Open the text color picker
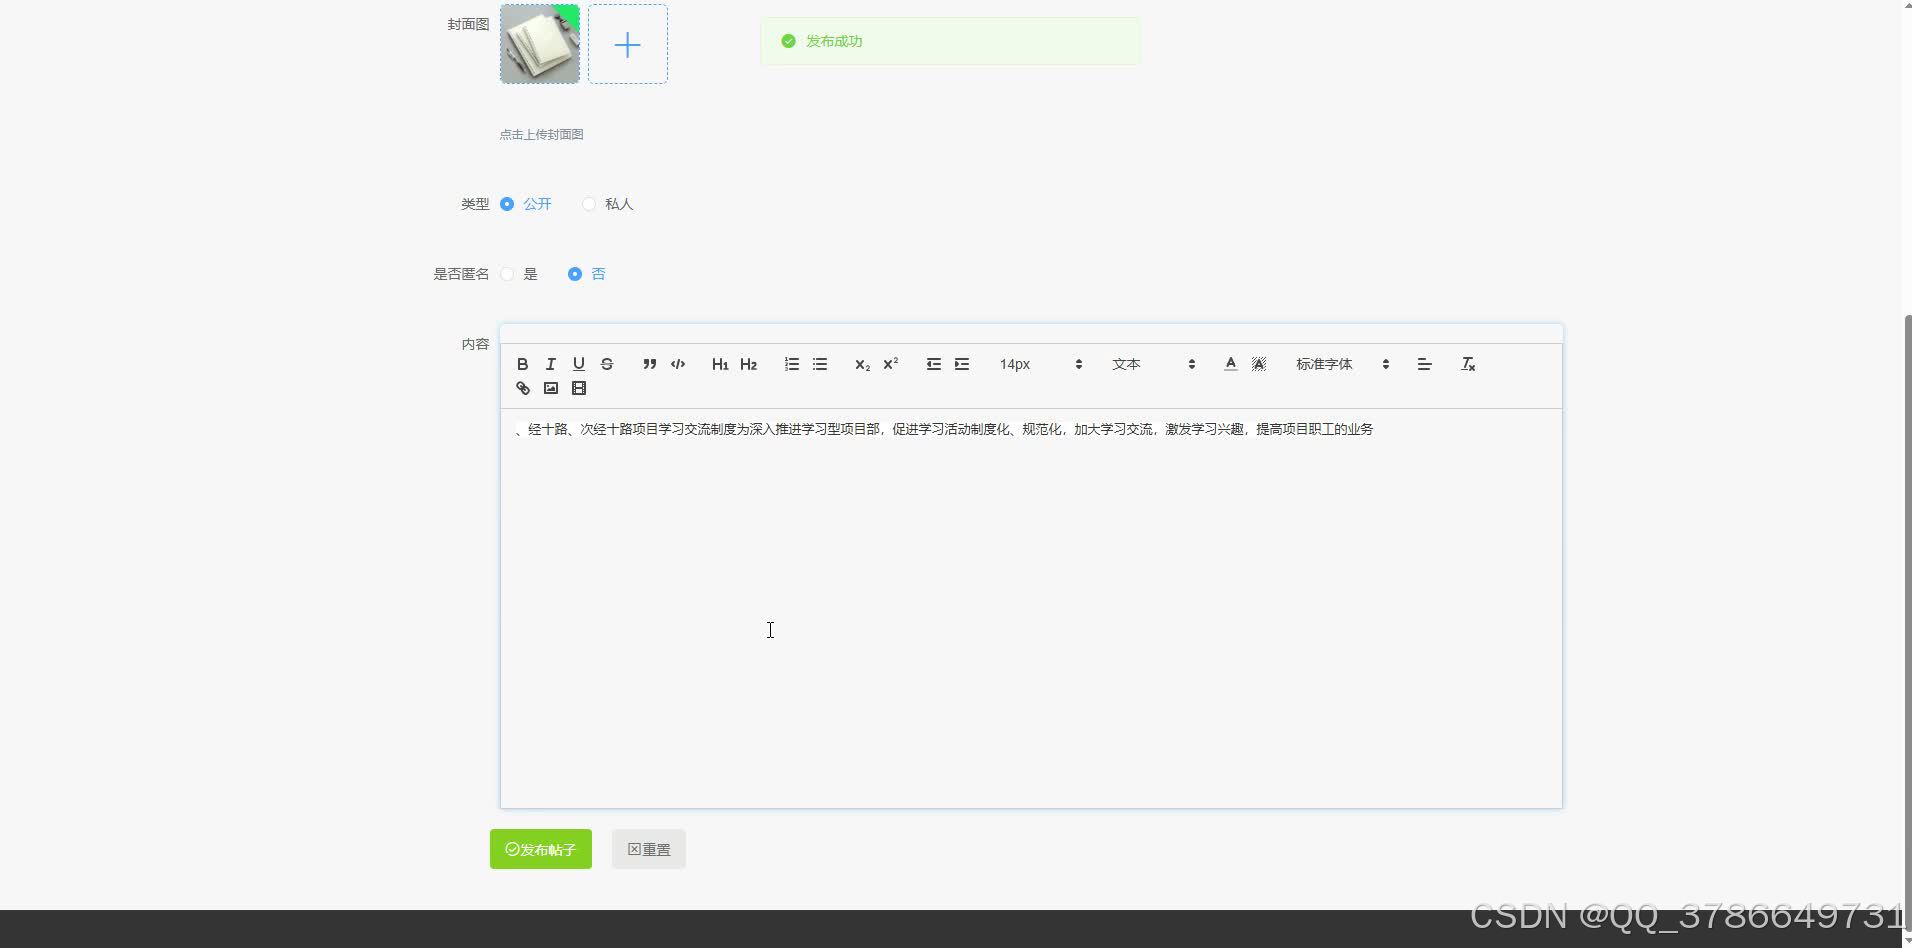This screenshot has width=1912, height=948. 1231,364
